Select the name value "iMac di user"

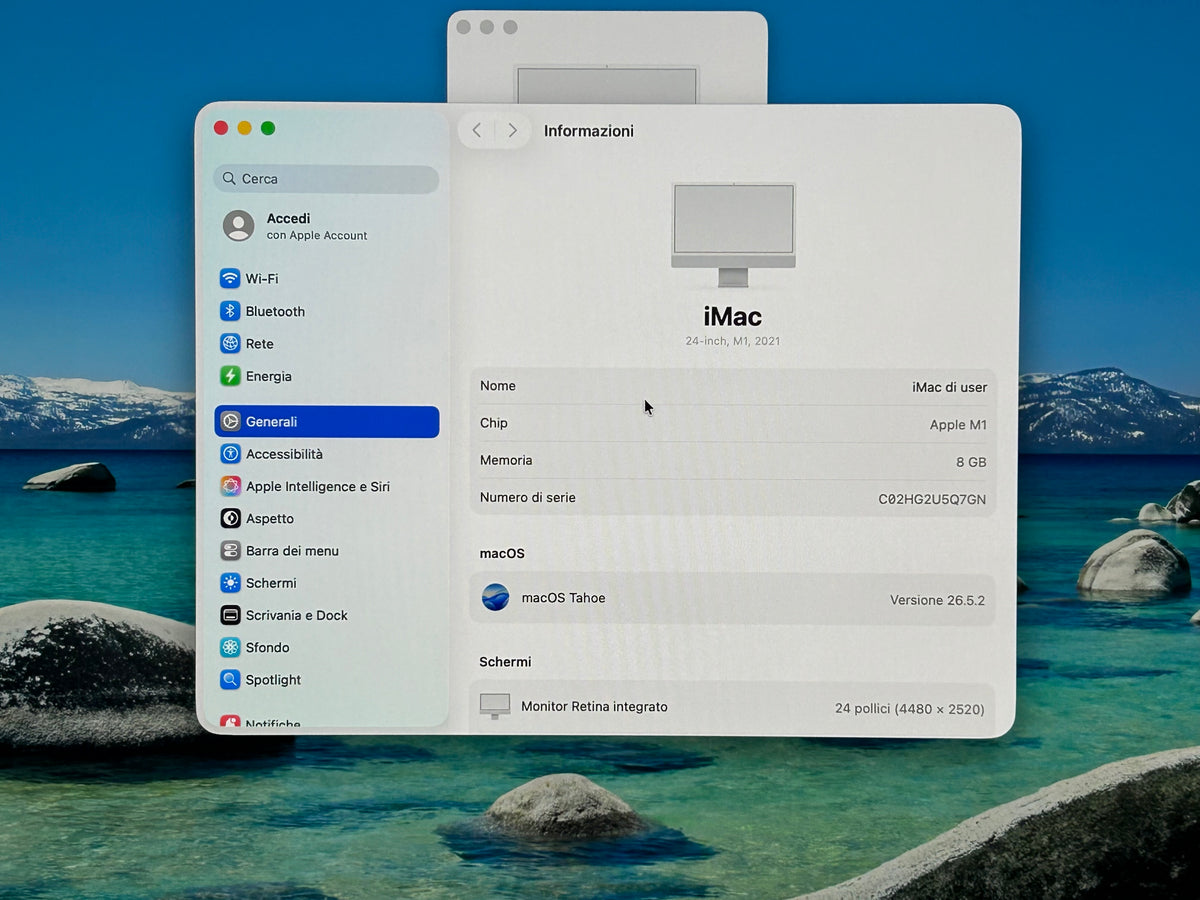(x=949, y=387)
